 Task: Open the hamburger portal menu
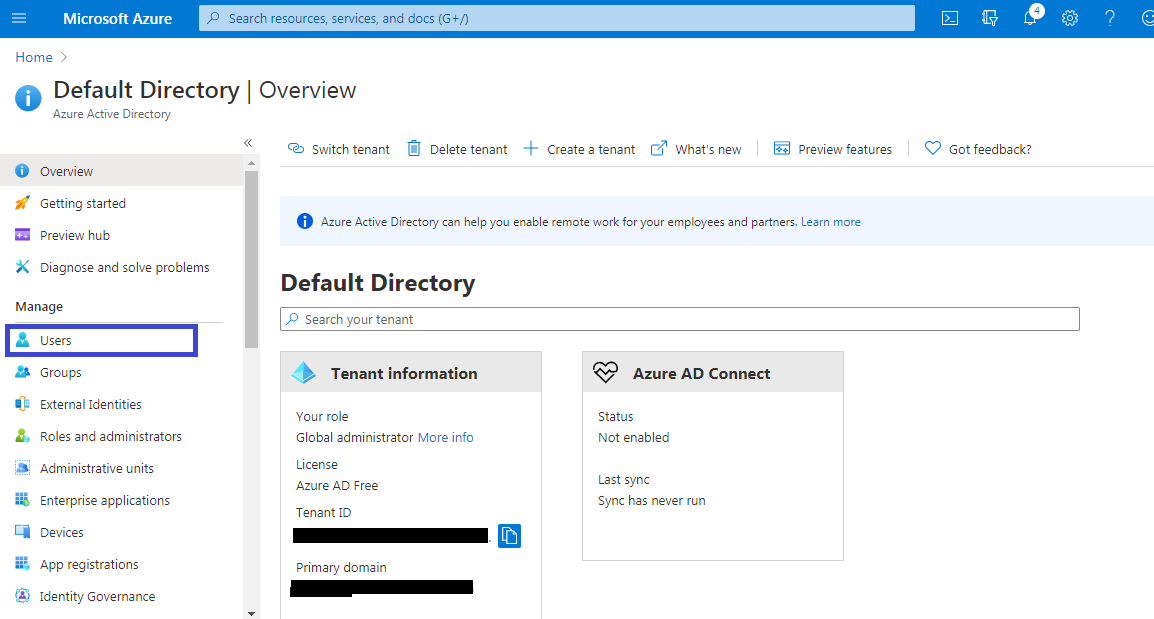pos(19,18)
